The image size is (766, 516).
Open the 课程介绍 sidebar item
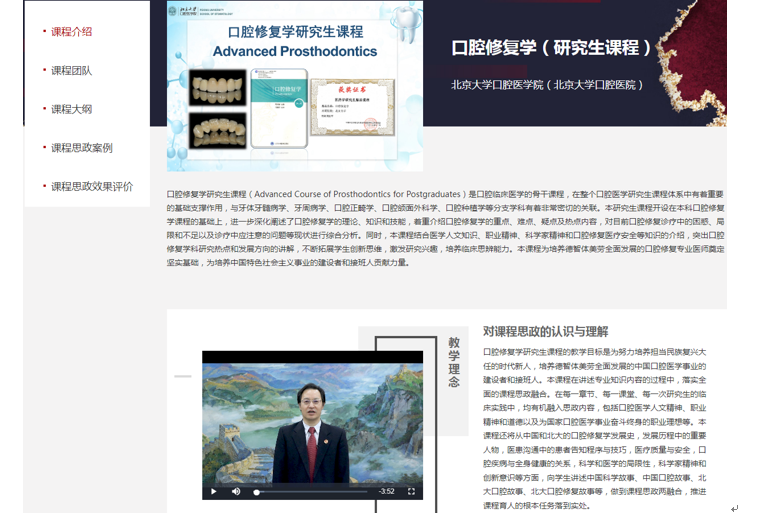click(71, 32)
